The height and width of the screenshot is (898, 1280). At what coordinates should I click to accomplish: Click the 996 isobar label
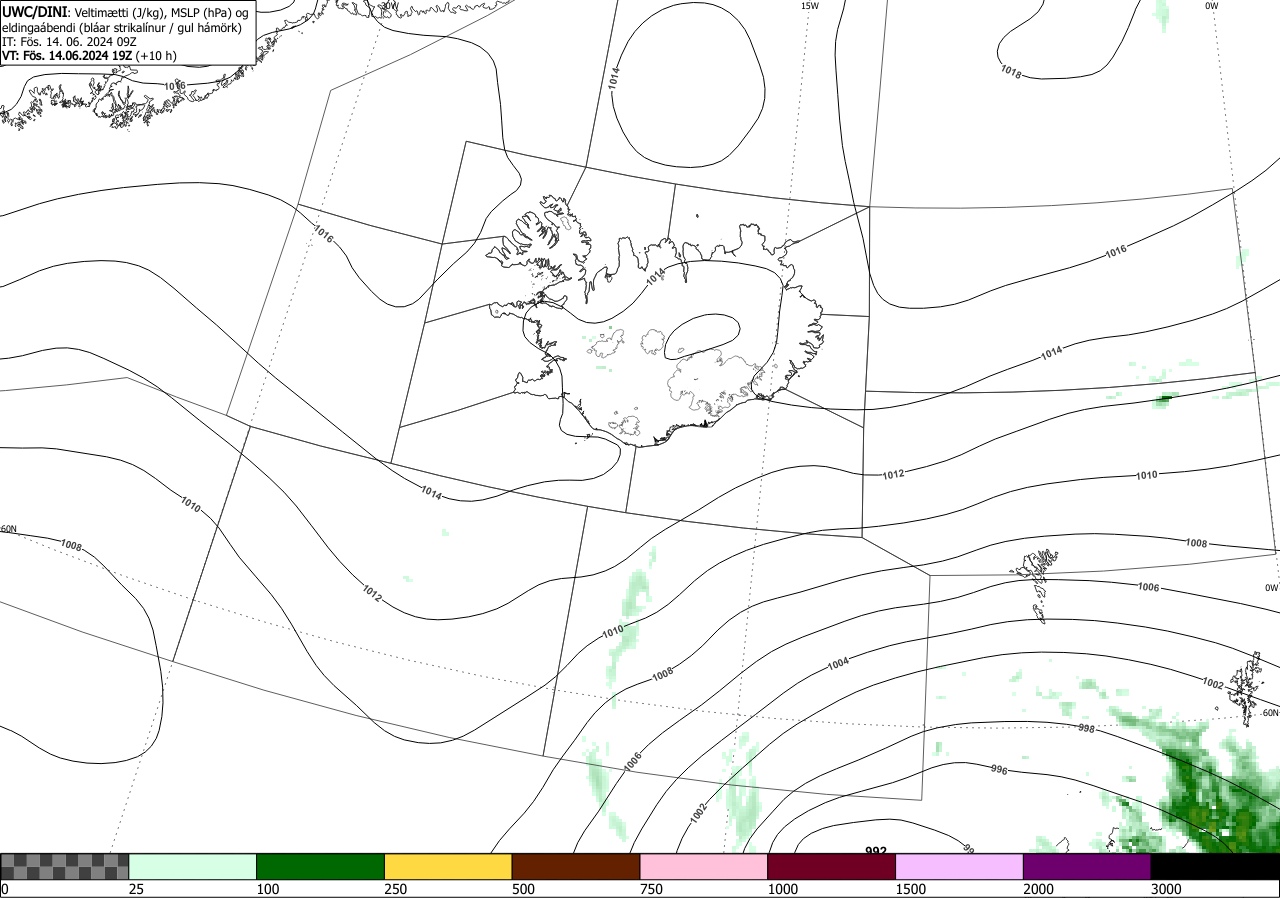(x=998, y=769)
